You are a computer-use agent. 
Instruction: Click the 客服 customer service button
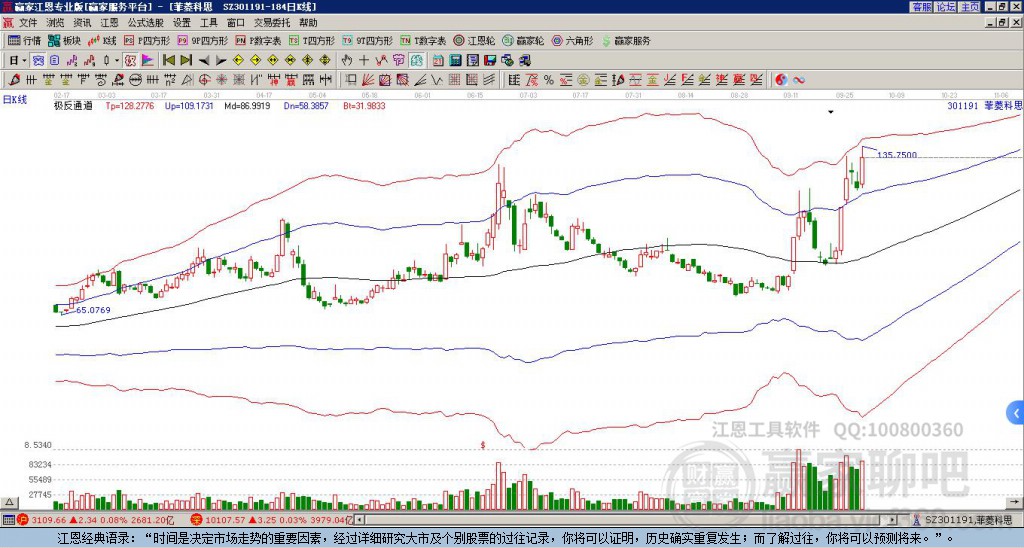pyautogui.click(x=921, y=7)
